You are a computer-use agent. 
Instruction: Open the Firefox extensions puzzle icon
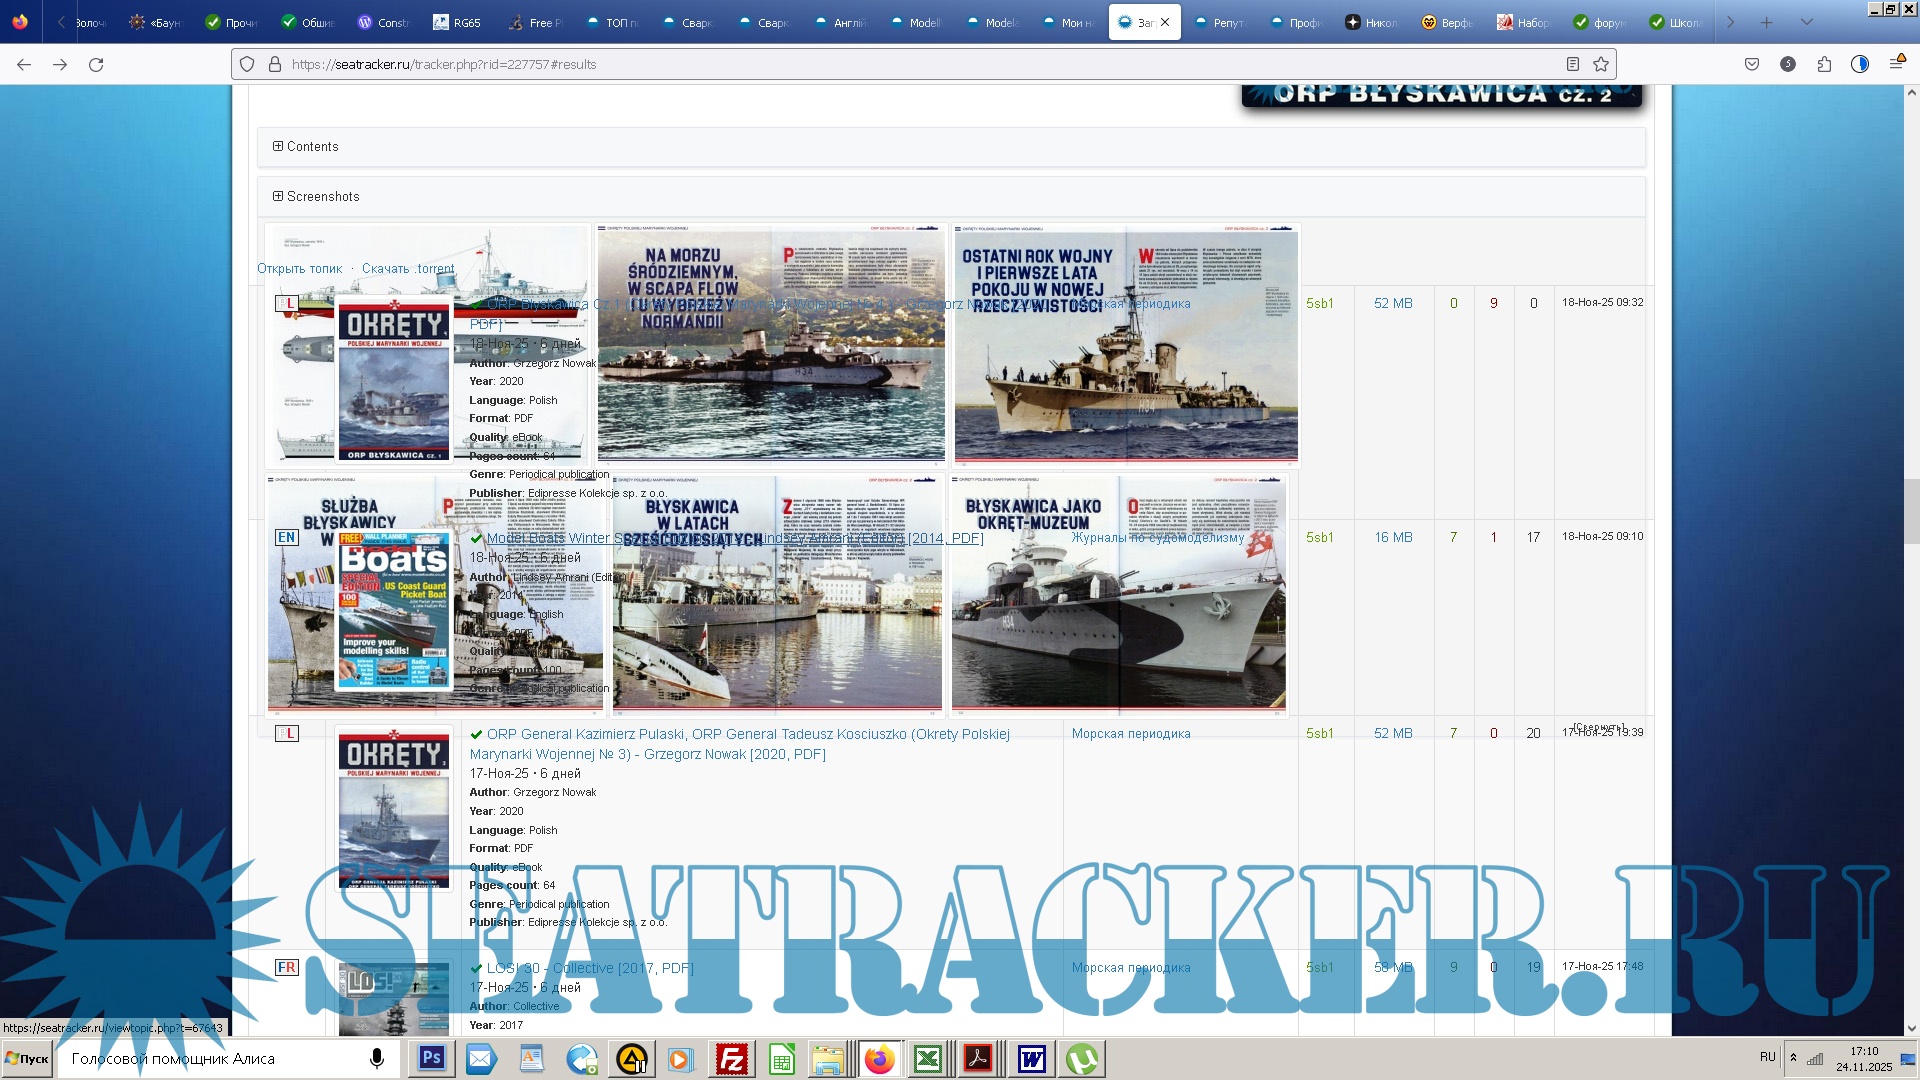point(1824,64)
